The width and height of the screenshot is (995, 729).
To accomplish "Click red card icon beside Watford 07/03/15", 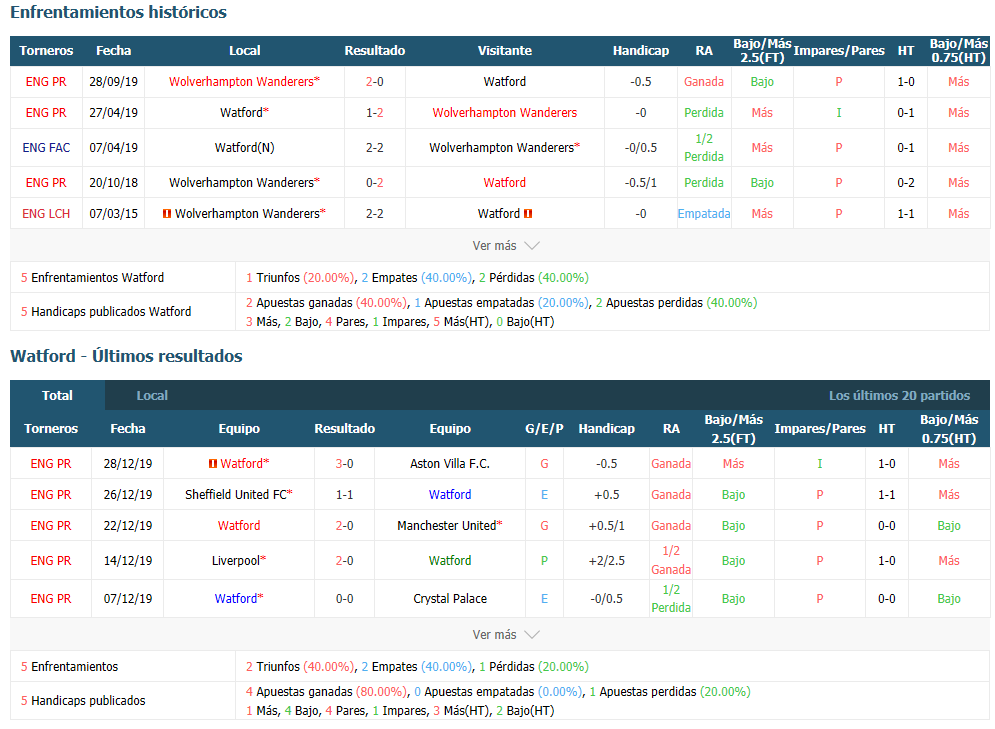I will [x=528, y=214].
